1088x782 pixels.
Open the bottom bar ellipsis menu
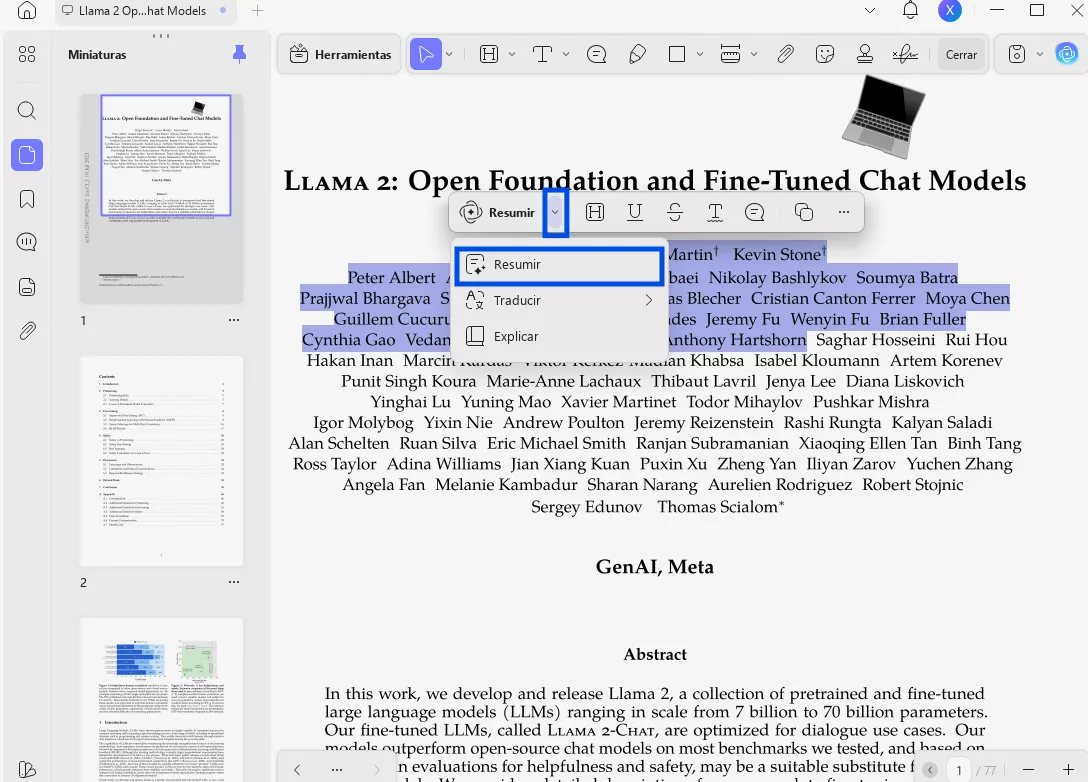337,770
